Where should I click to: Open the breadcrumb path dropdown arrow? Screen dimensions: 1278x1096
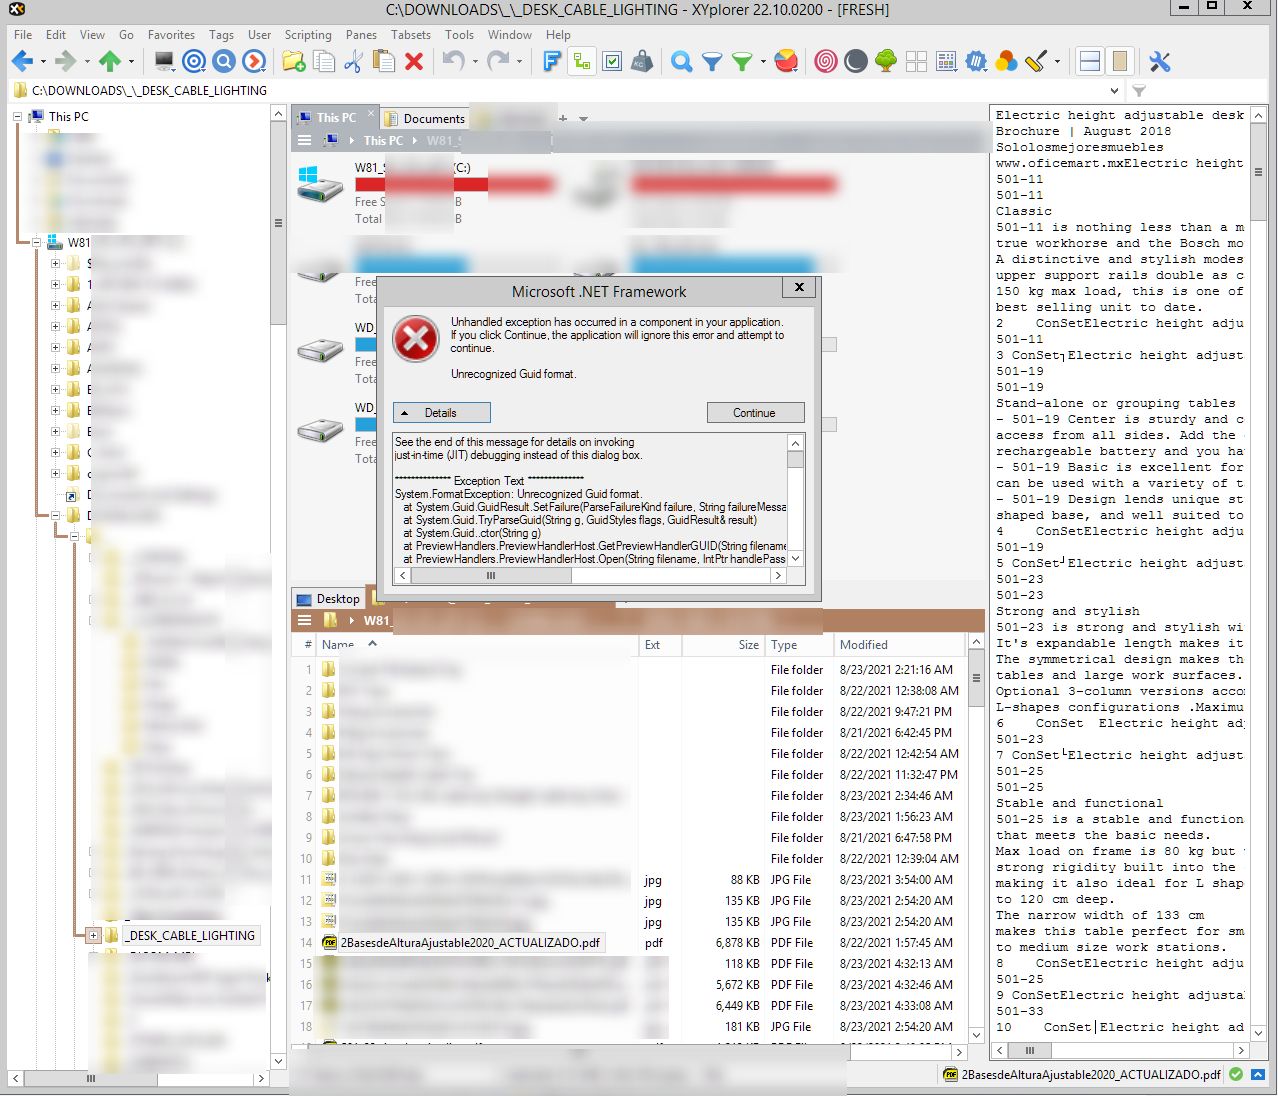[1114, 90]
